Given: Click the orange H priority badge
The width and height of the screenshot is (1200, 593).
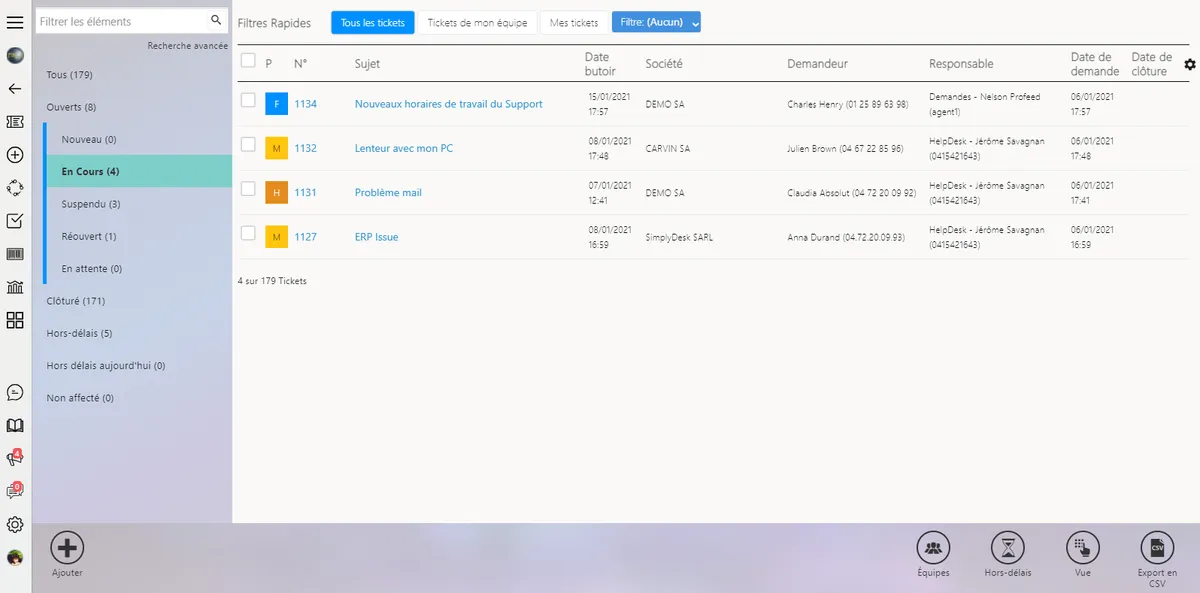Looking at the screenshot, I should (x=276, y=192).
